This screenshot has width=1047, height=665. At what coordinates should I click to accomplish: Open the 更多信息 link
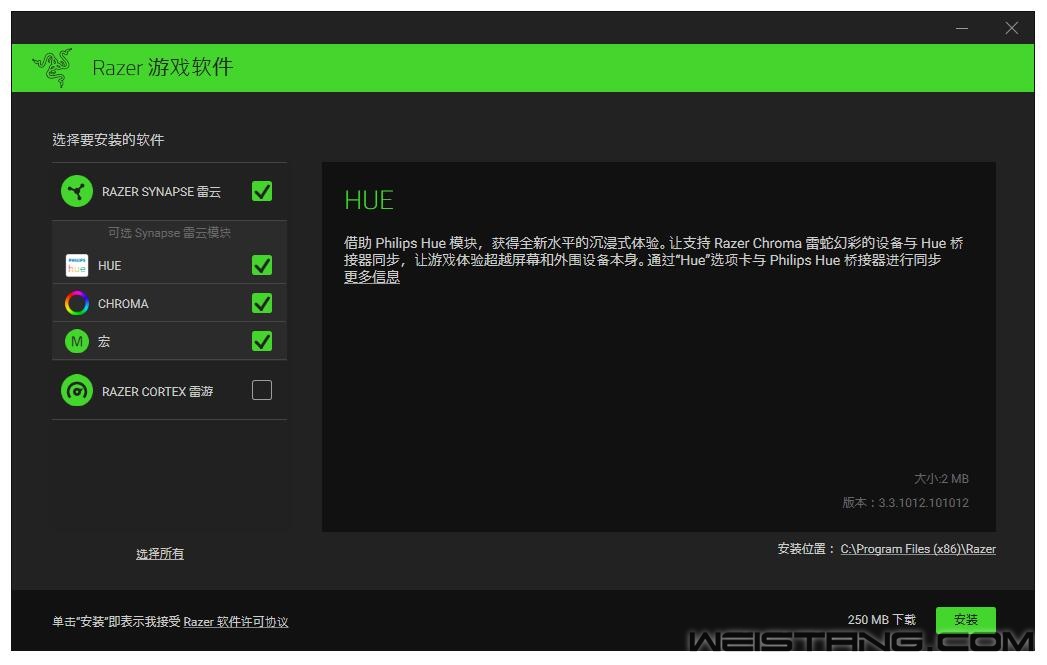pos(371,277)
